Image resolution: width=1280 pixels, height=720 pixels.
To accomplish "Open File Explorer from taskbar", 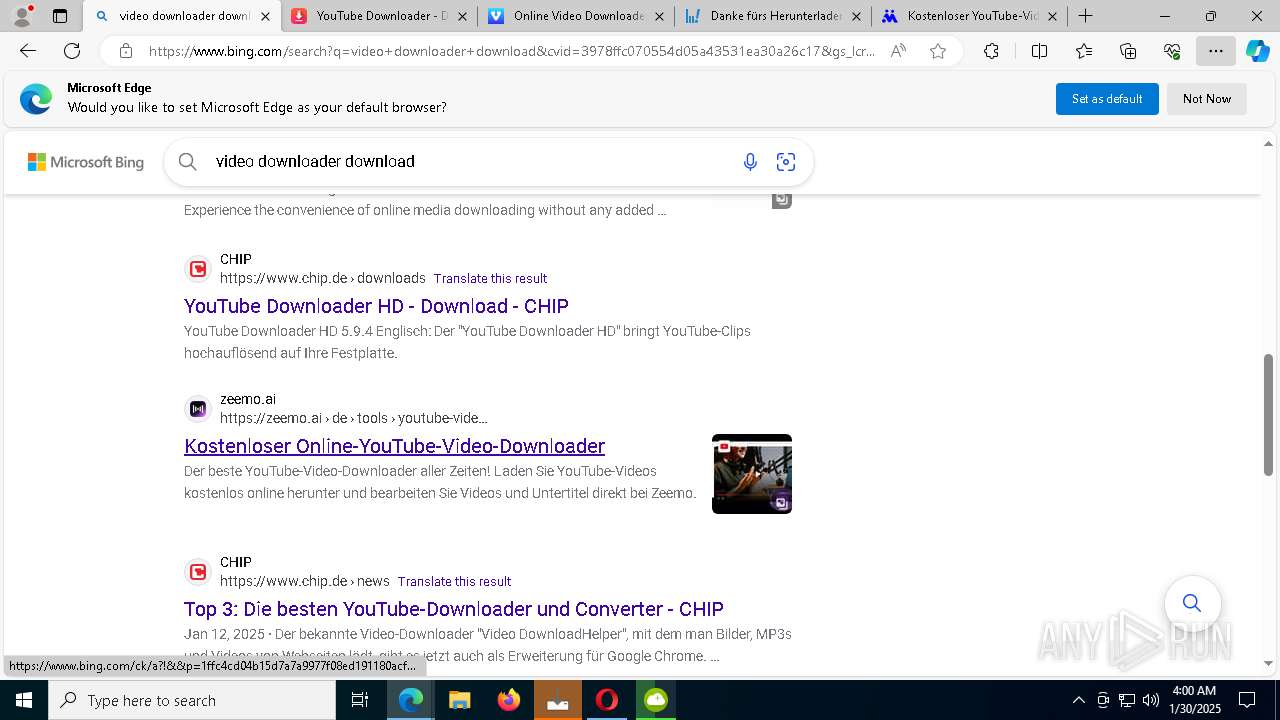I will coord(459,700).
